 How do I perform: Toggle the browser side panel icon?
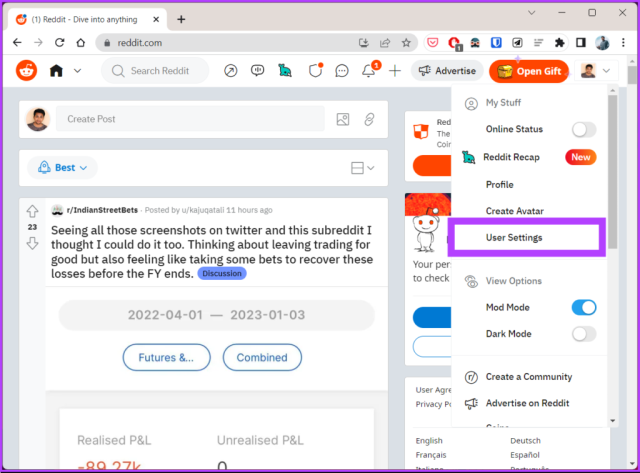581,42
